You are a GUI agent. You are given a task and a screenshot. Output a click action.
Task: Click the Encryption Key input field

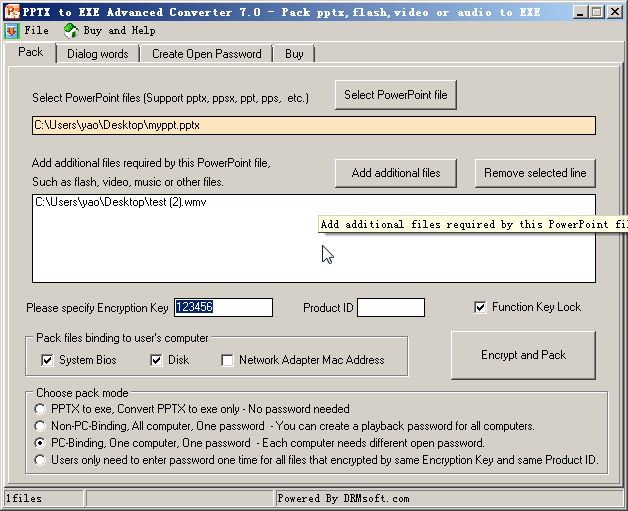point(223,308)
